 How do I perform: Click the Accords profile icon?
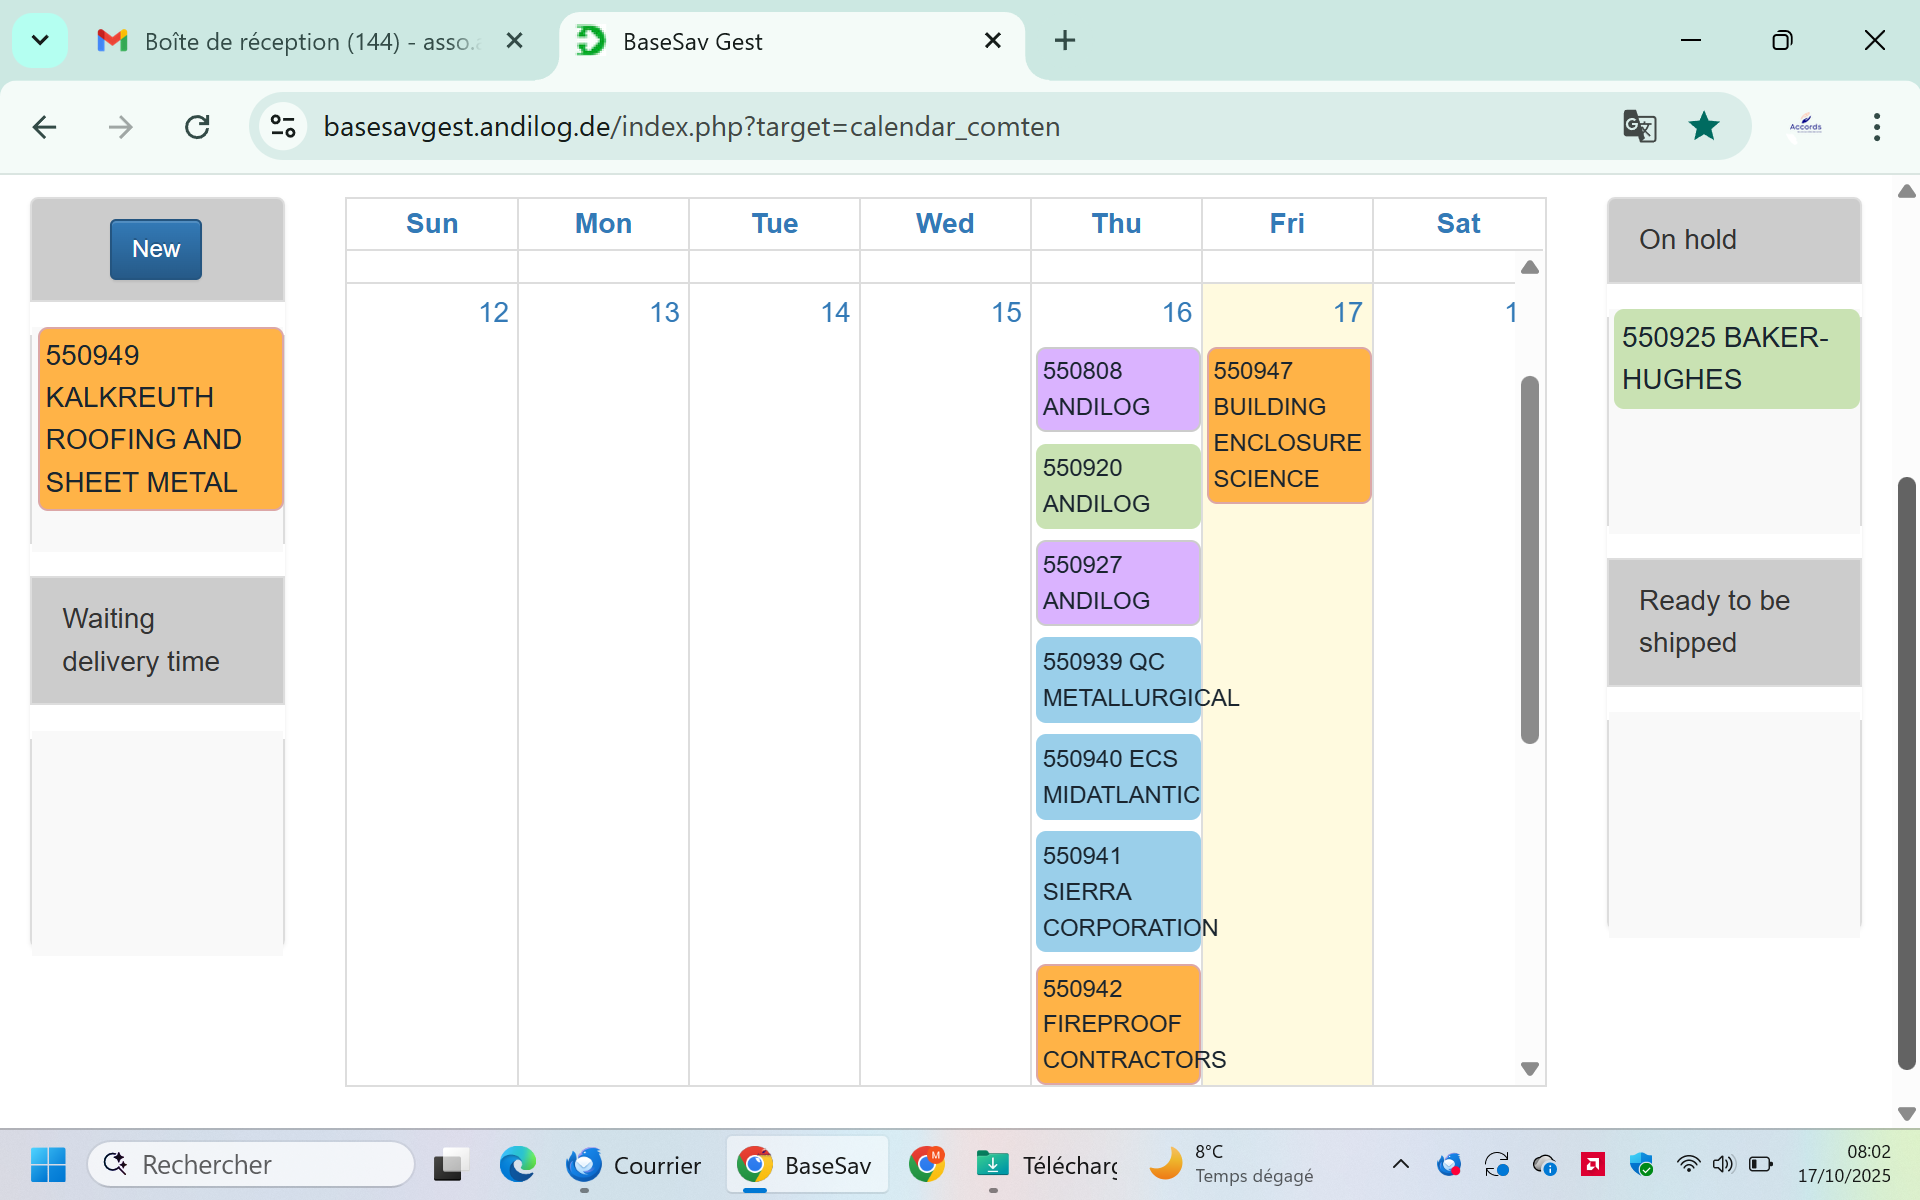coord(1805,127)
